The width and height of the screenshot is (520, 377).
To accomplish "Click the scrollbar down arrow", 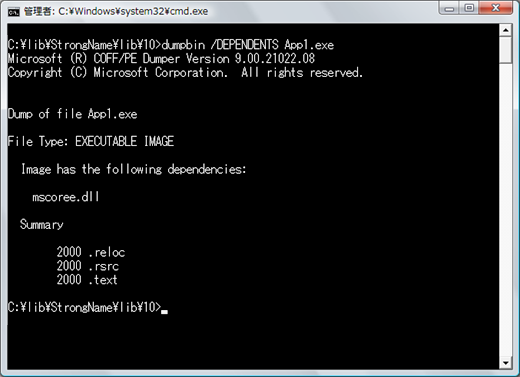I will point(506,363).
